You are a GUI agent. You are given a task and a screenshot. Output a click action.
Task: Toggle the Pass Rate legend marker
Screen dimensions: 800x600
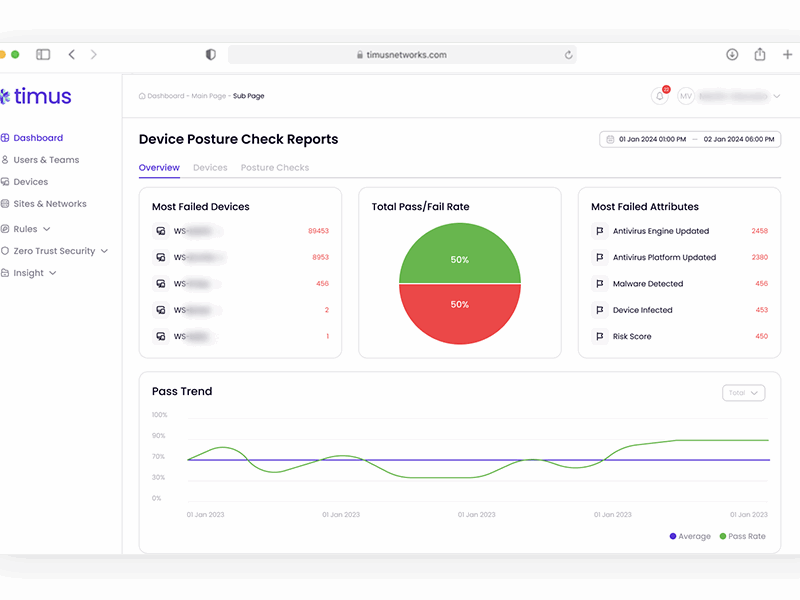click(722, 536)
